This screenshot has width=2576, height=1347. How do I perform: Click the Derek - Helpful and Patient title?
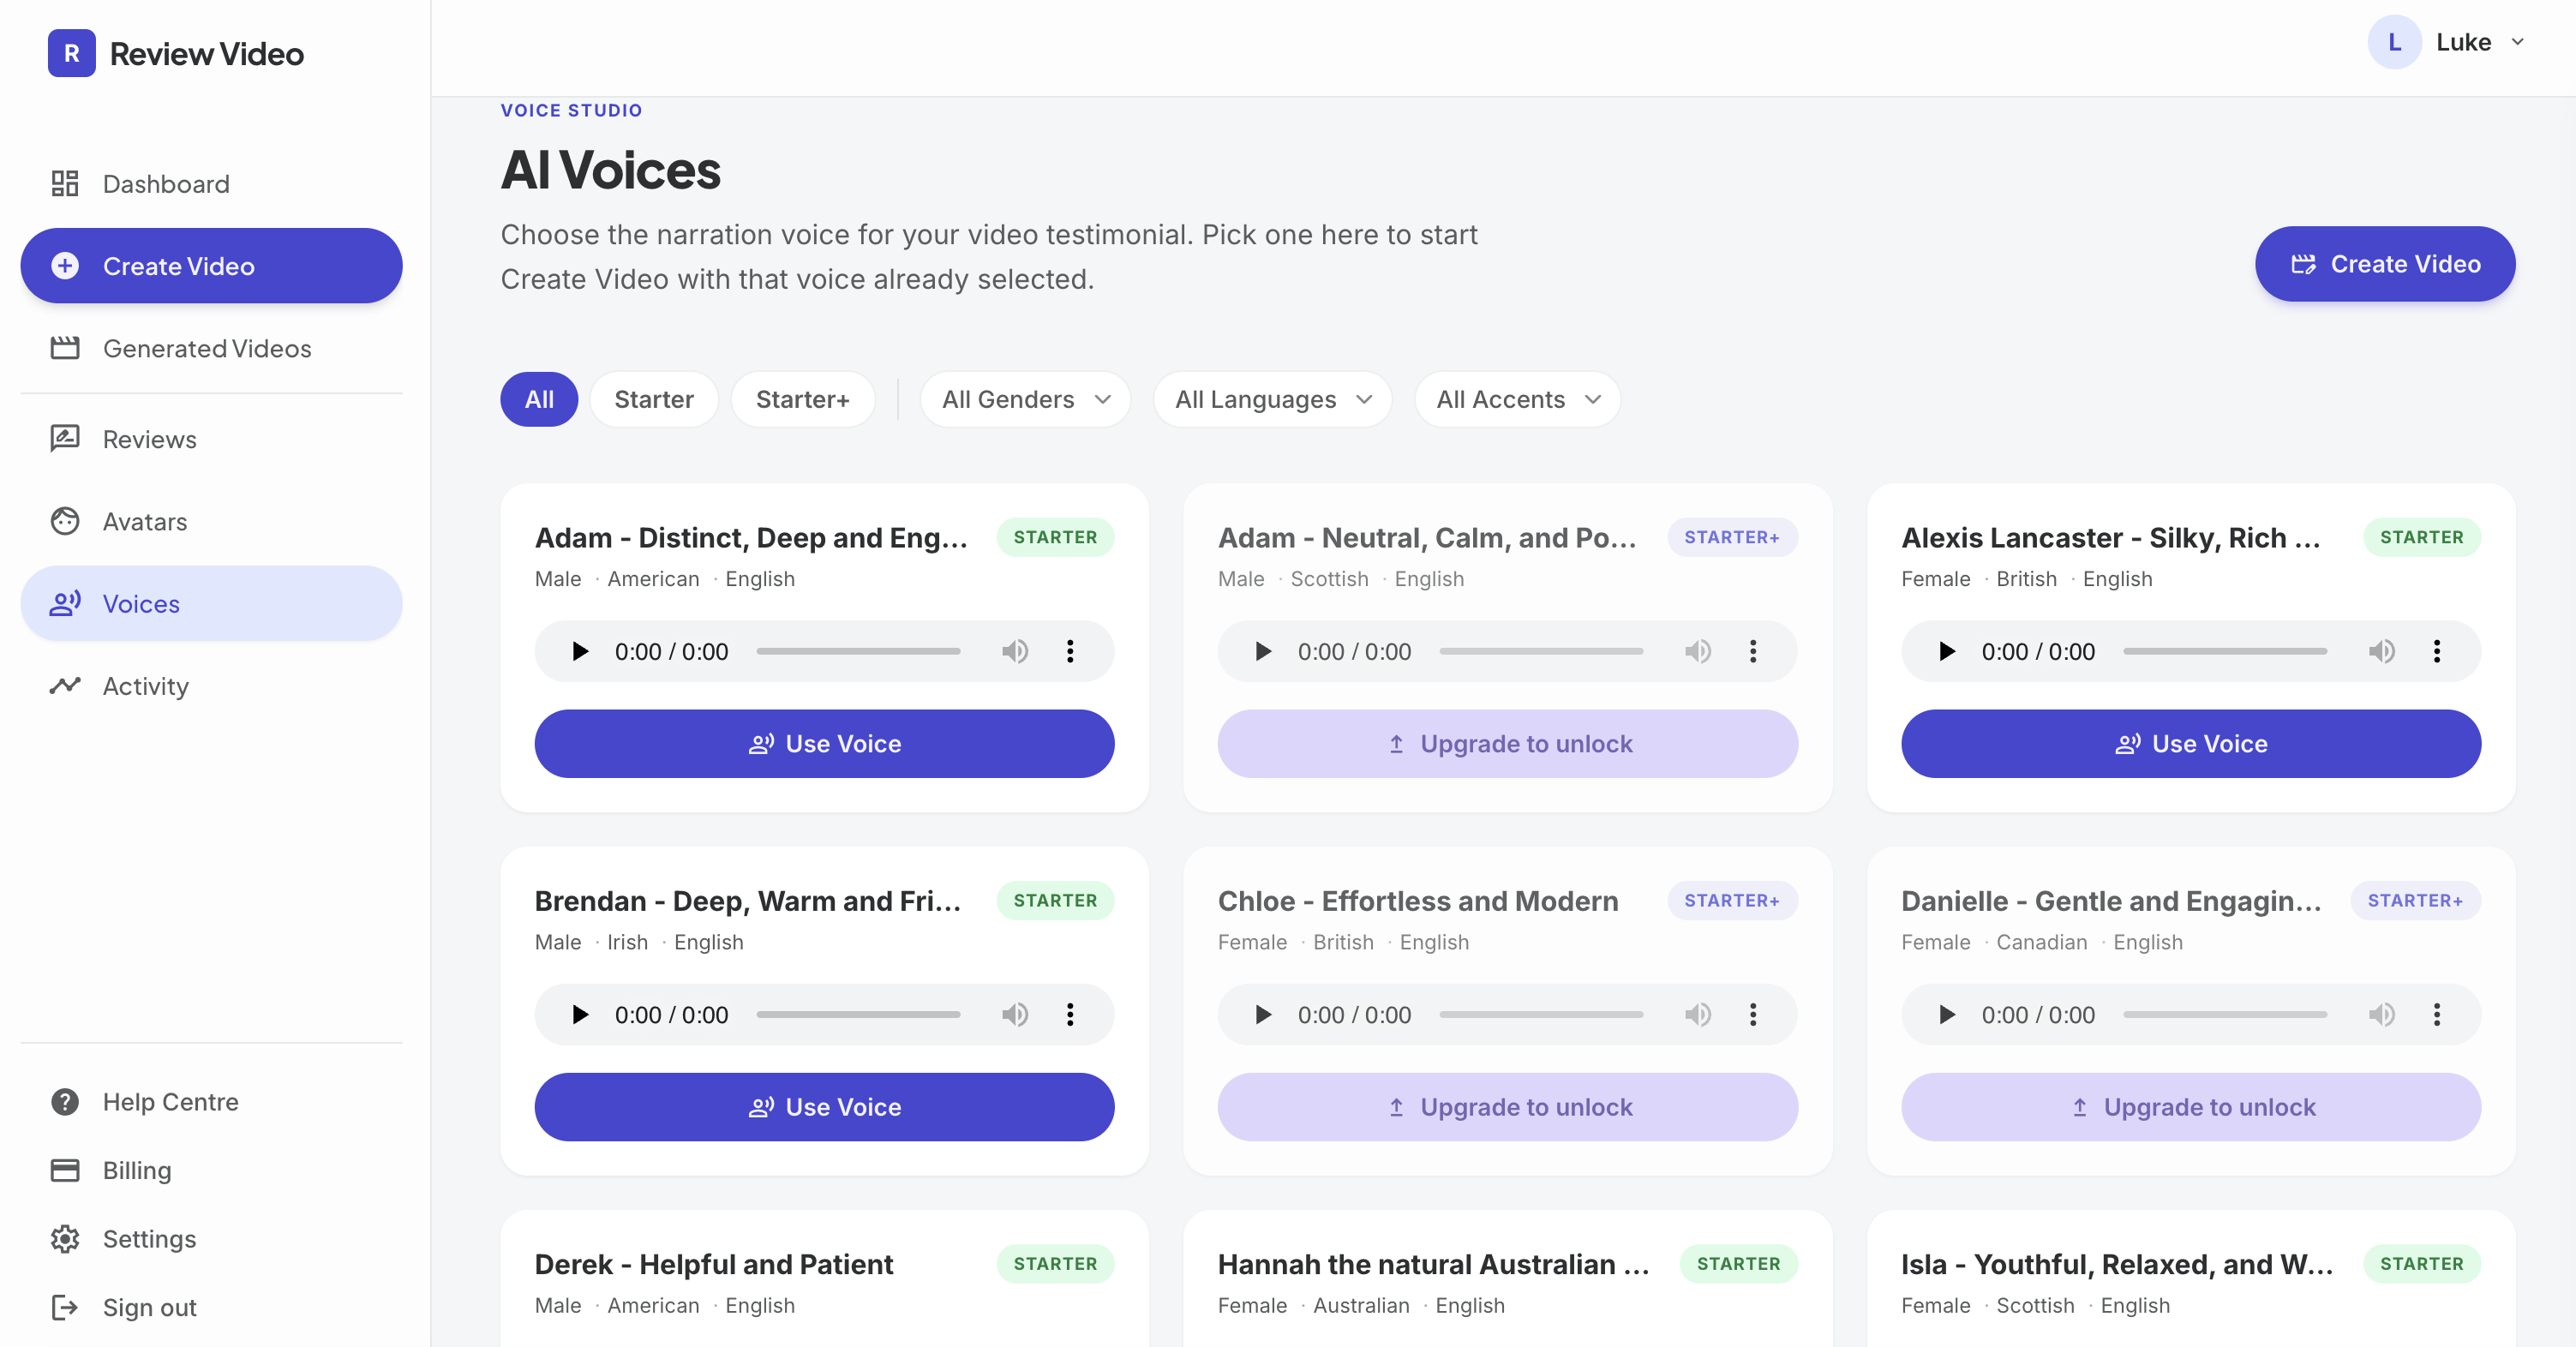click(714, 1264)
